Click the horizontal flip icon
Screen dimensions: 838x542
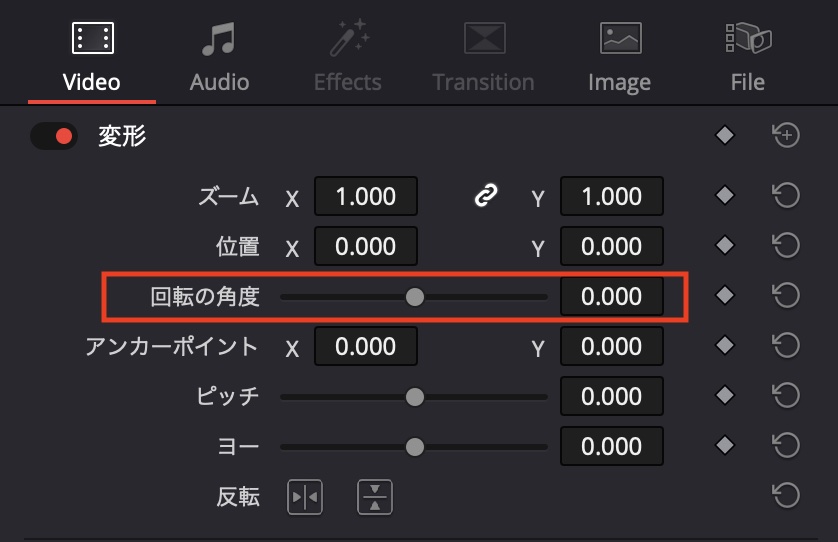pyautogui.click(x=305, y=497)
